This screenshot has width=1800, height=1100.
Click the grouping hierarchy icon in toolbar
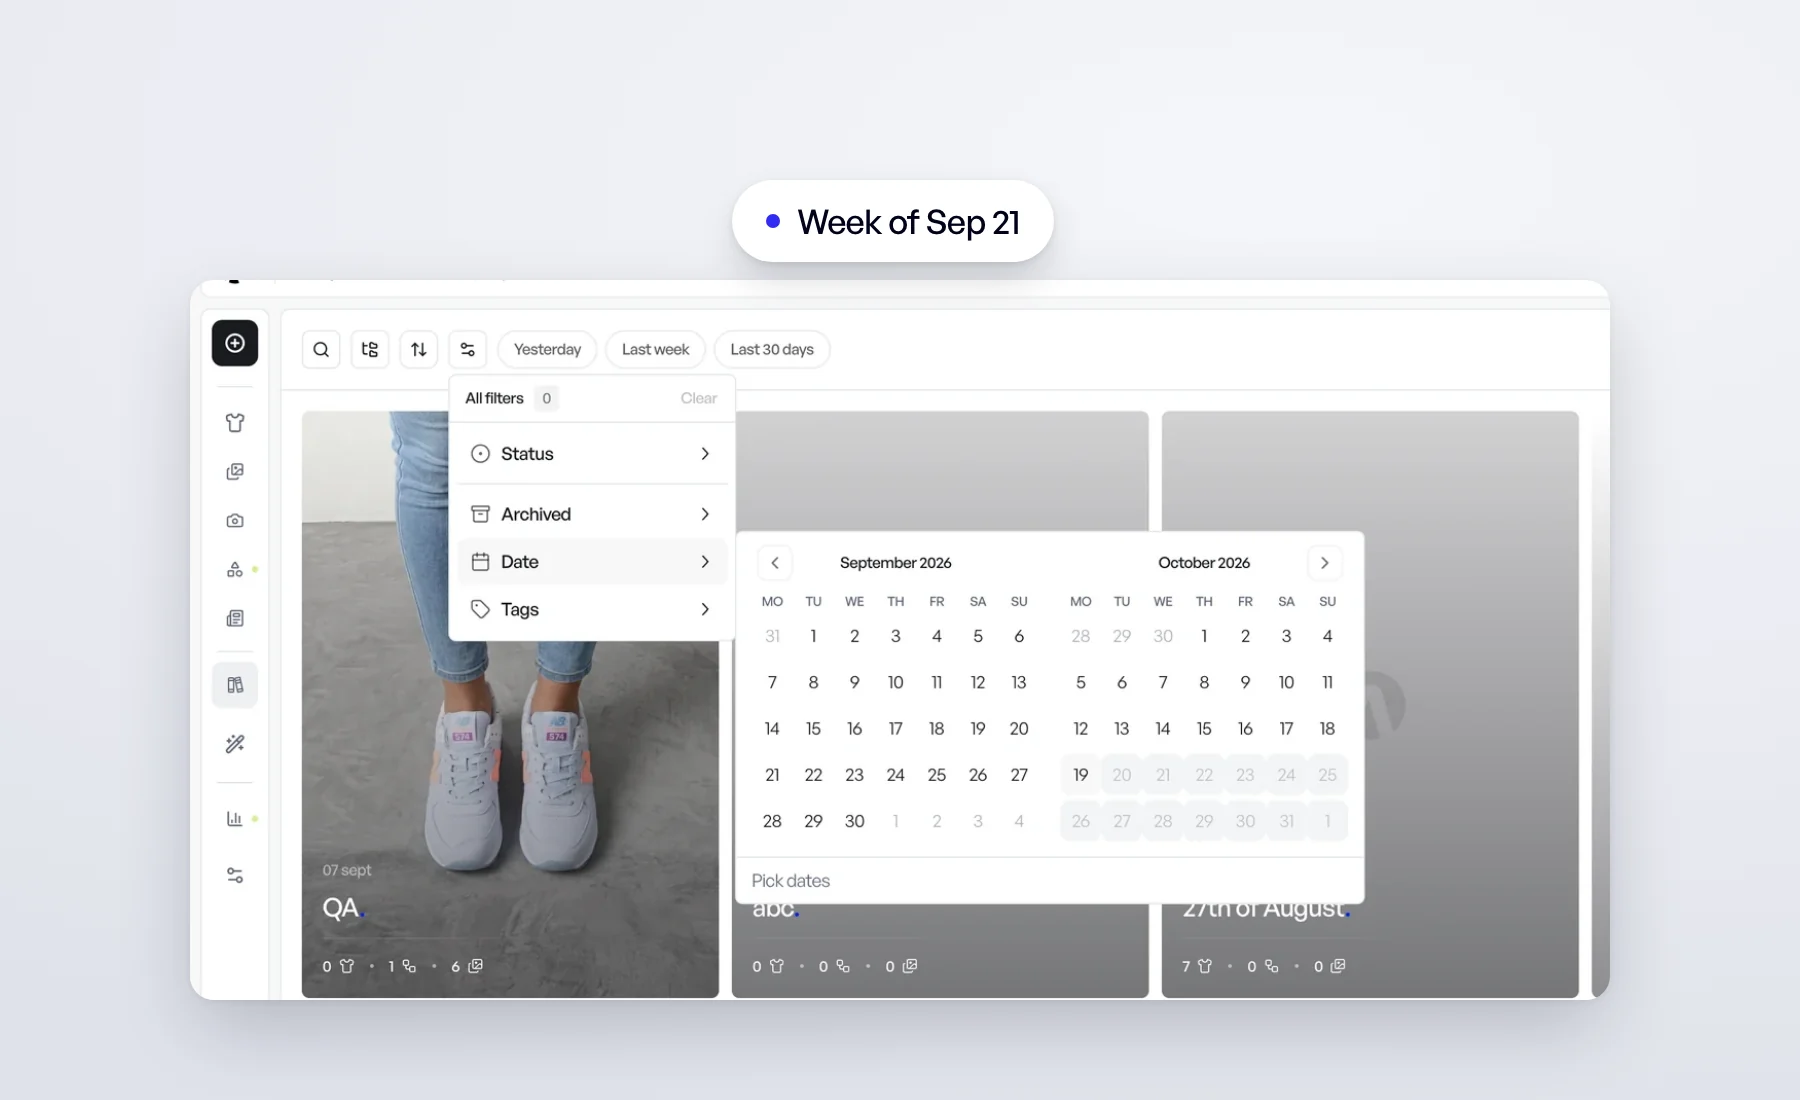point(370,349)
